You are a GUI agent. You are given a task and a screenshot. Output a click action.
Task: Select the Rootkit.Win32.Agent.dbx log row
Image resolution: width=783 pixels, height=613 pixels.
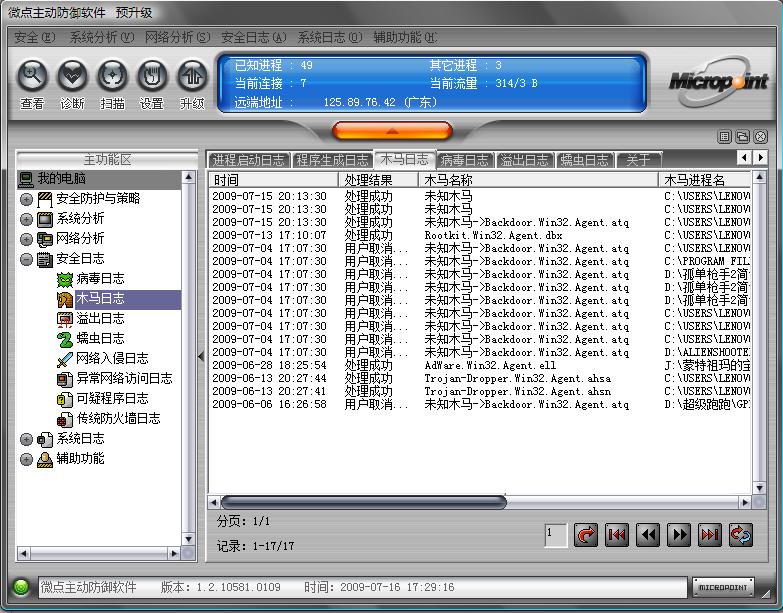point(480,235)
